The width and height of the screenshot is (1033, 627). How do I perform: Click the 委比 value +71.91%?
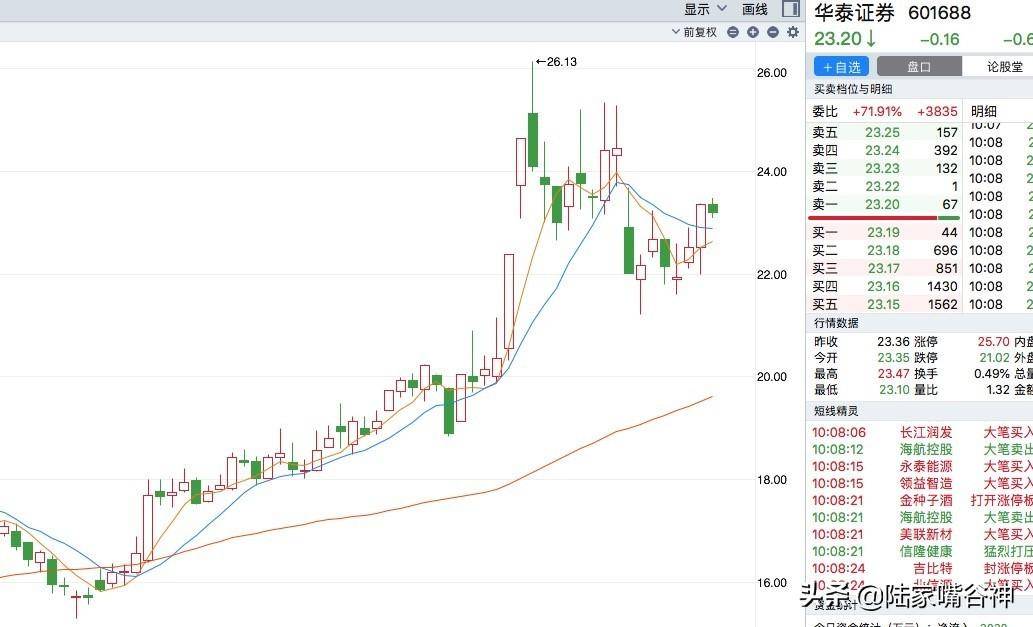pos(877,111)
